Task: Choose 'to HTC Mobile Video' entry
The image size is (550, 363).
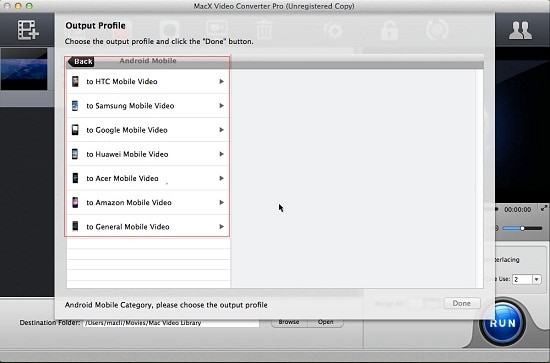Action: pyautogui.click(x=148, y=81)
